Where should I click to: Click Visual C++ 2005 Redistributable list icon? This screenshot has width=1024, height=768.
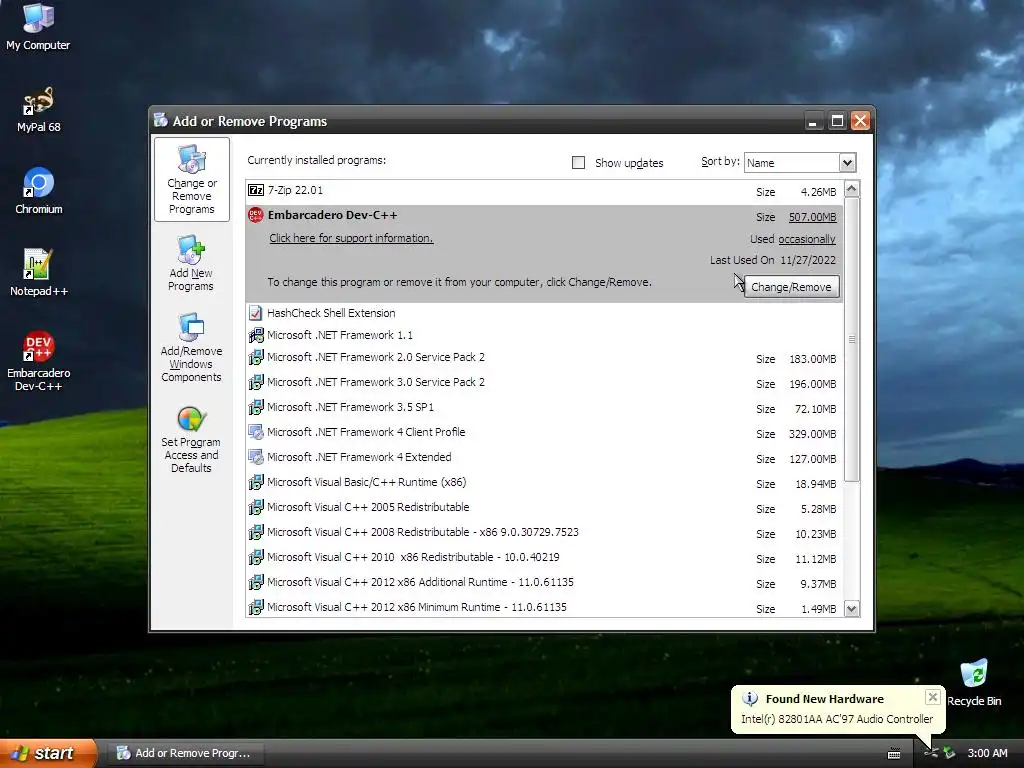[x=256, y=507]
